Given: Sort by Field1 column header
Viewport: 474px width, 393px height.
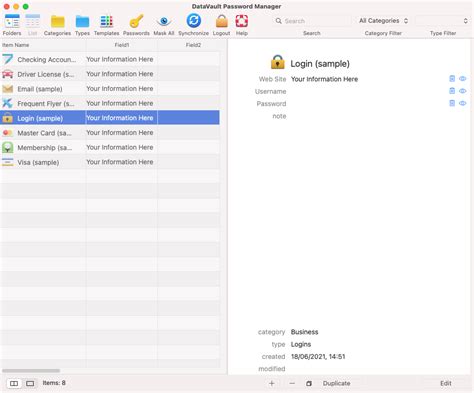Looking at the screenshot, I should tap(122, 45).
